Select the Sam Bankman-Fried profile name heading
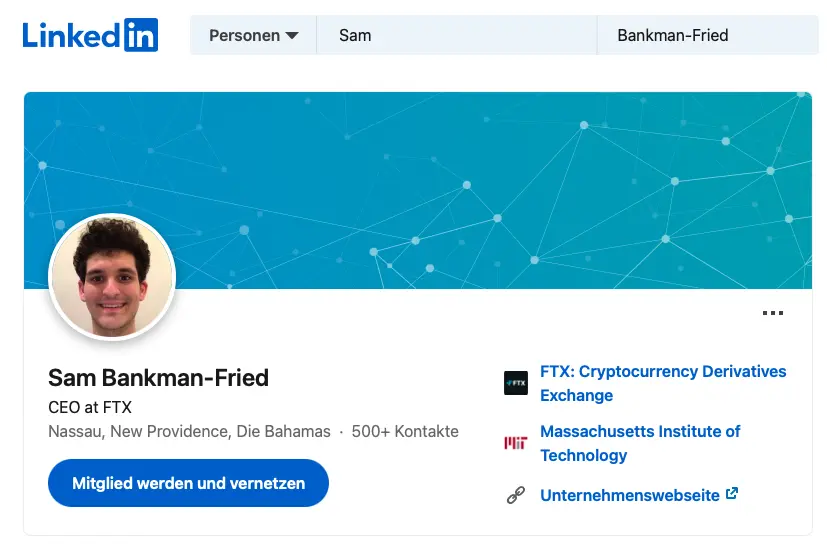Viewport: 827px width, 546px height. click(x=158, y=378)
